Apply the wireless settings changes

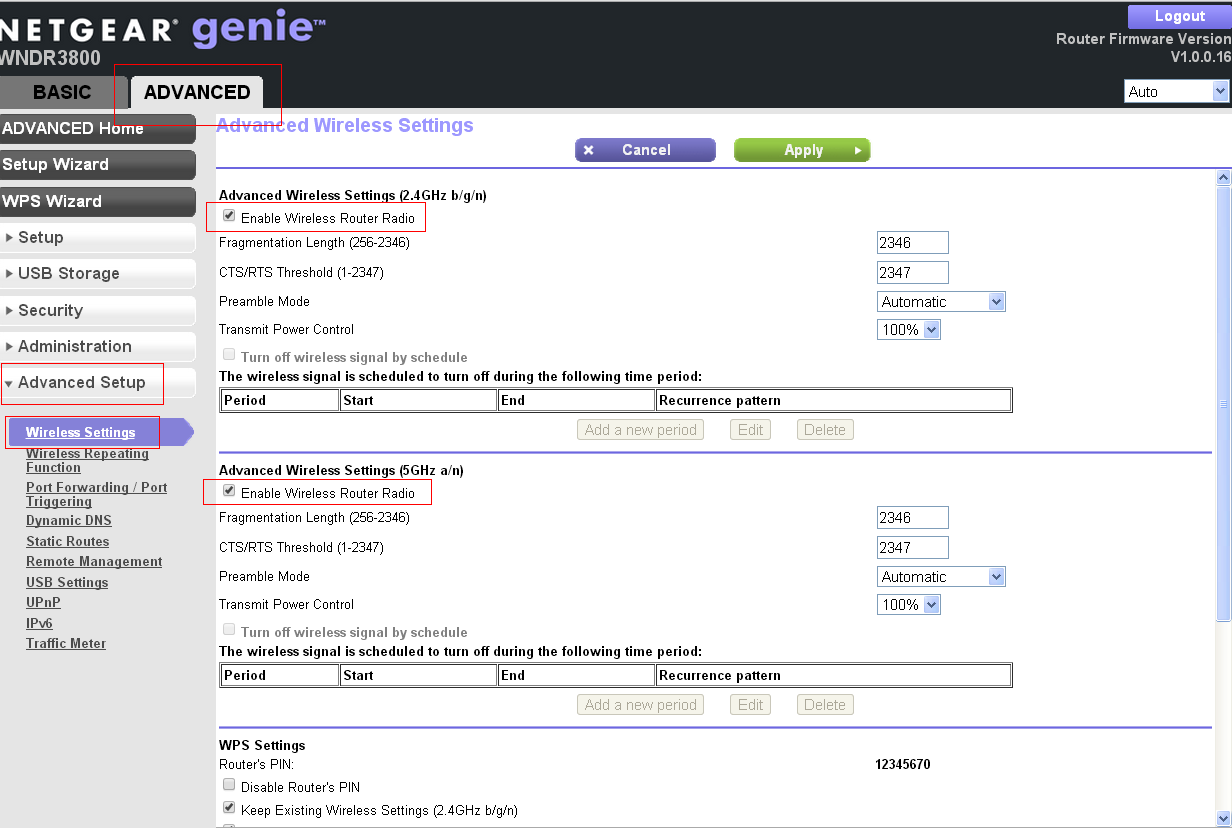[x=802, y=150]
